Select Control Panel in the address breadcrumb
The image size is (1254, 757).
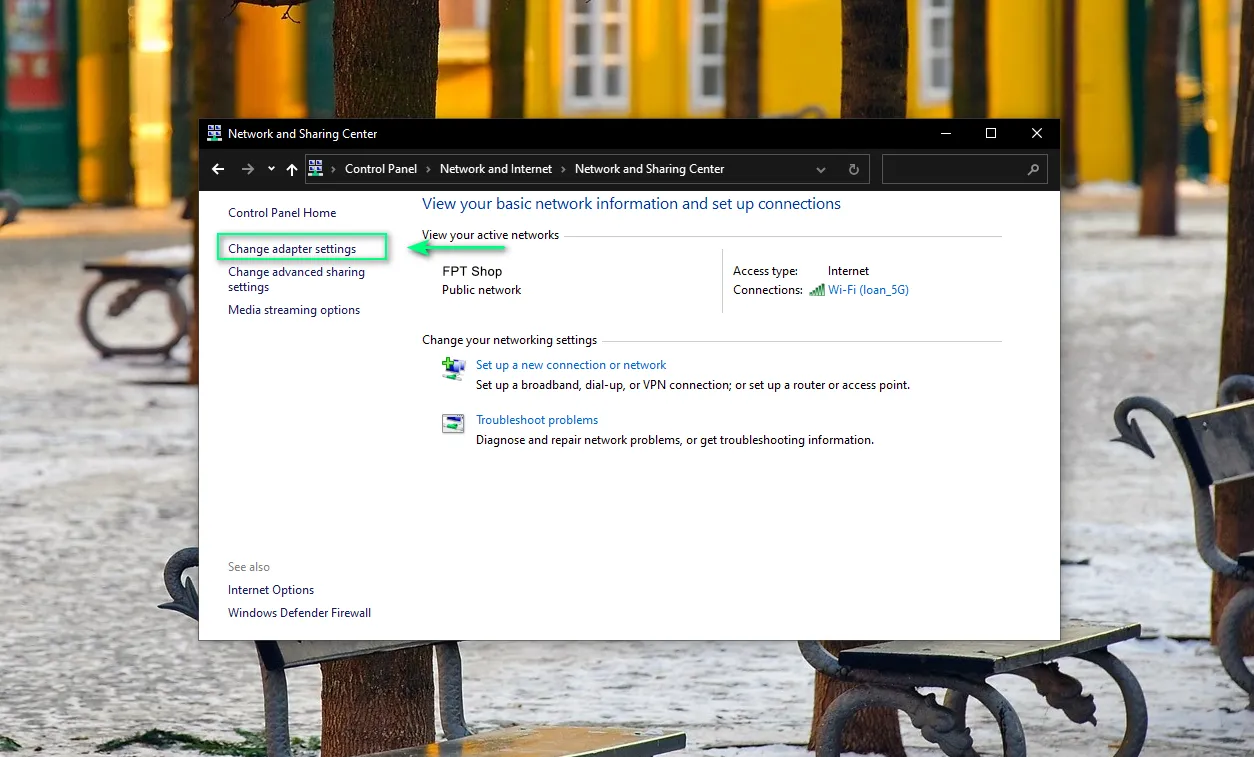380,169
